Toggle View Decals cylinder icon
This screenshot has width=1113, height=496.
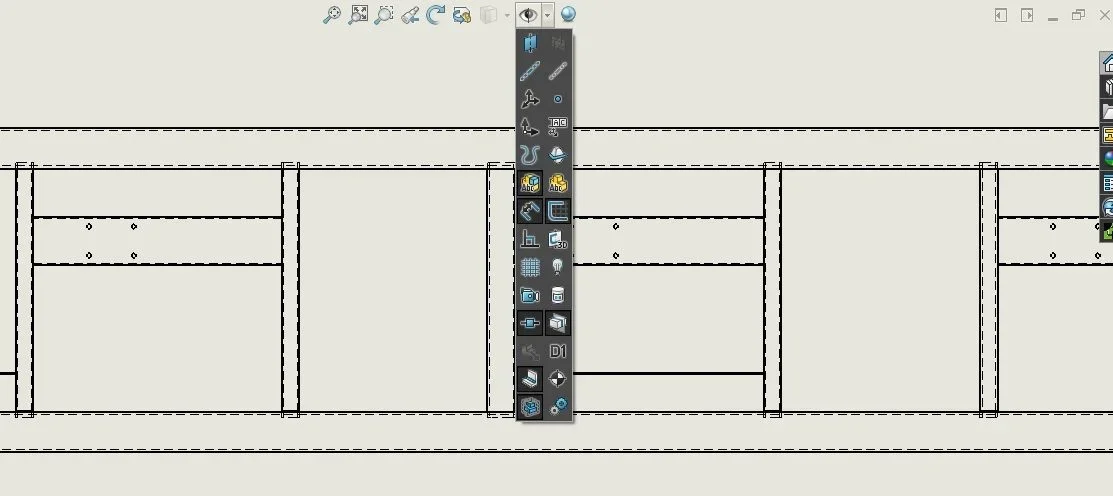558,295
